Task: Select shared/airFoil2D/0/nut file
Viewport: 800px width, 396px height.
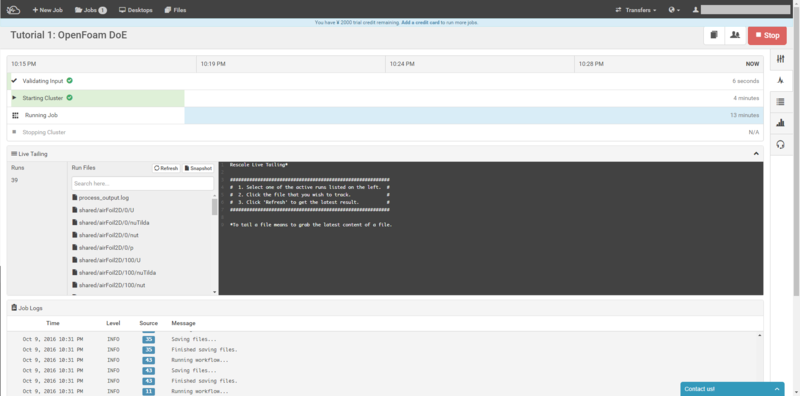Action: click(106, 235)
